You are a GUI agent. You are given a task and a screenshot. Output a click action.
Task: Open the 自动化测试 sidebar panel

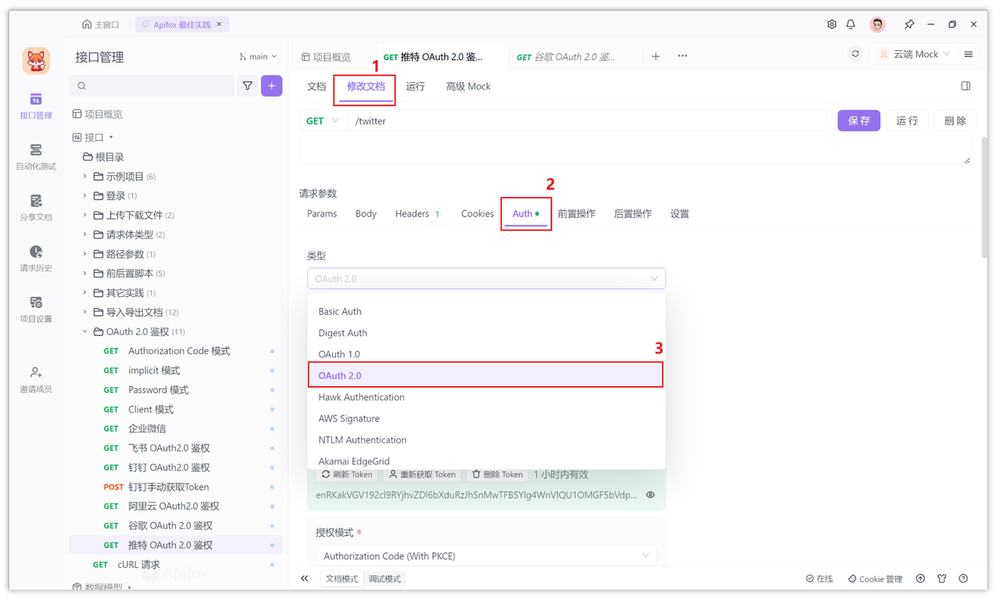(x=35, y=158)
